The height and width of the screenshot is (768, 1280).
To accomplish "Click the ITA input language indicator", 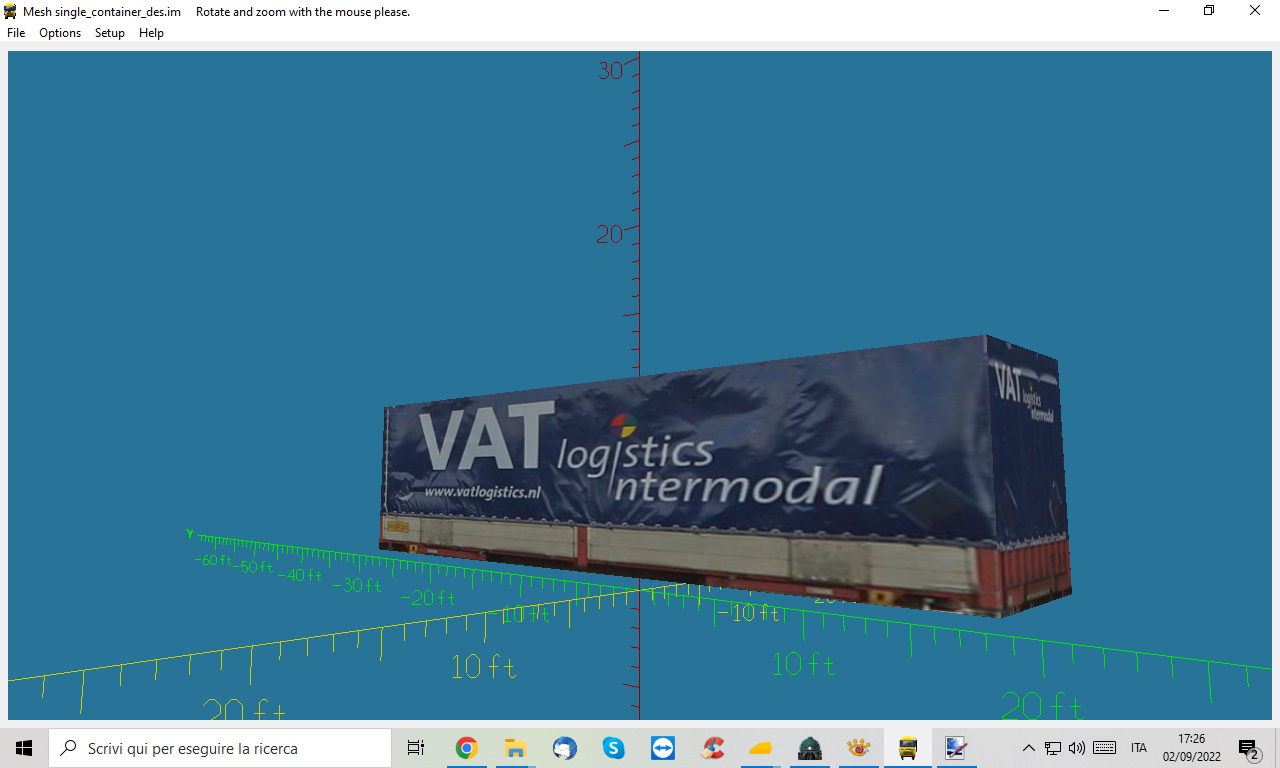I will 1139,748.
